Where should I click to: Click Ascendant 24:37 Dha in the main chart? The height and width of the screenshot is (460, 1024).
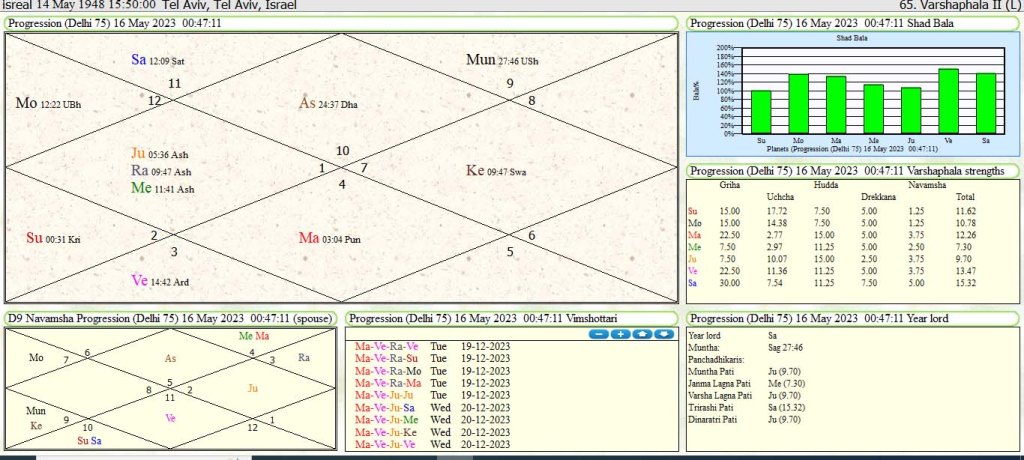(328, 103)
